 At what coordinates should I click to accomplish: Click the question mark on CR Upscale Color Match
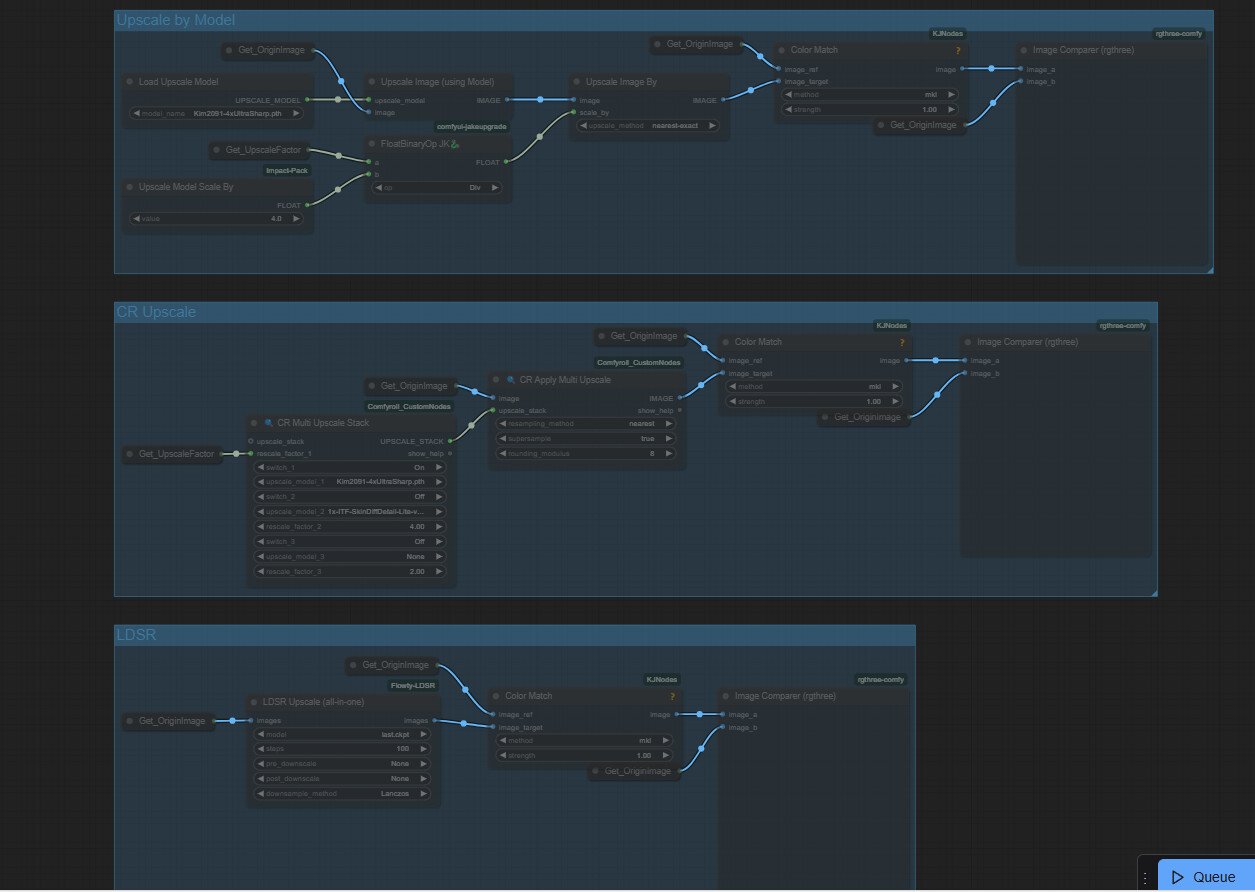pyautogui.click(x=902, y=342)
